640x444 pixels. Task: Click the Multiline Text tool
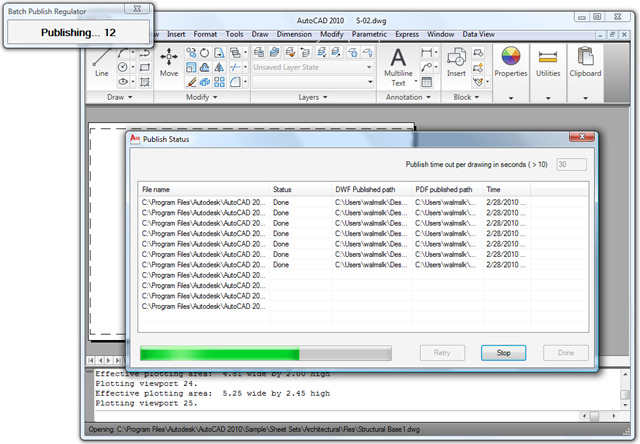pos(398,65)
